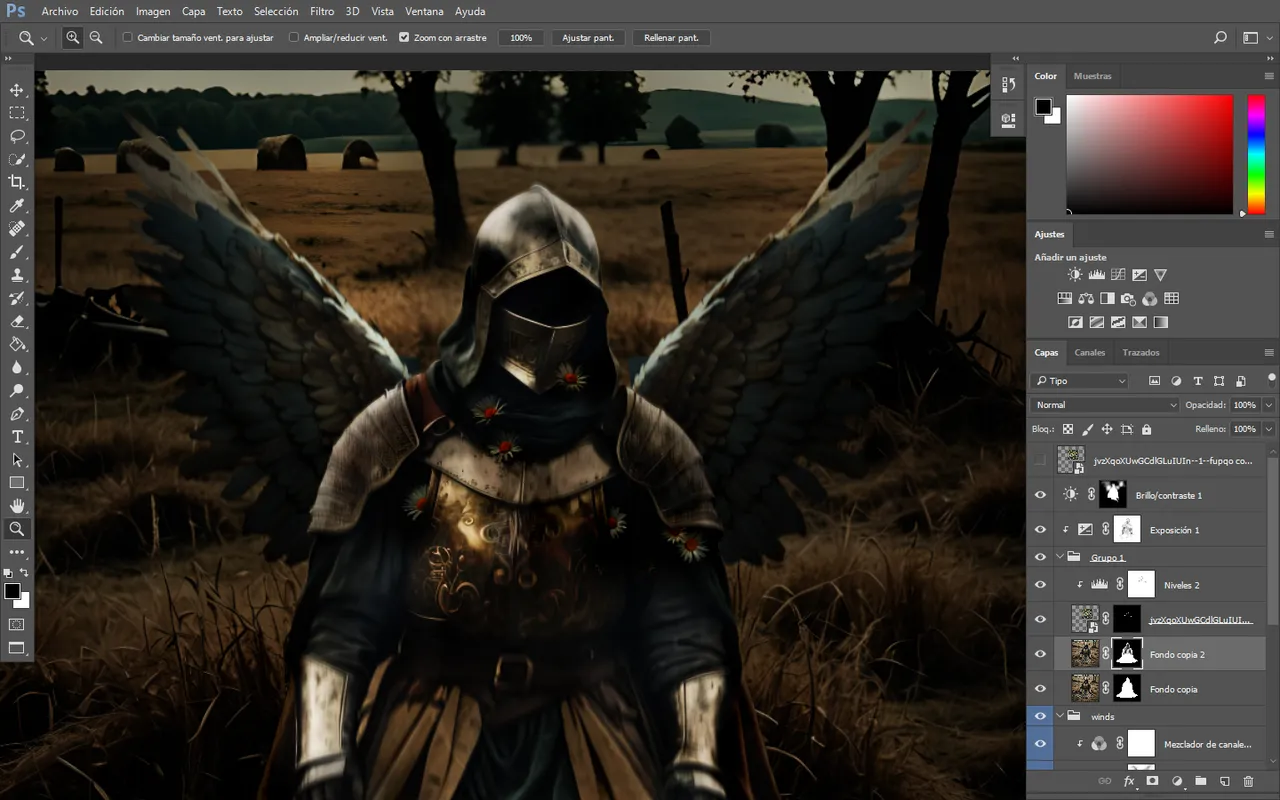Select the Eyedropper tool
Viewport: 1280px width, 800px height.
pyautogui.click(x=17, y=206)
